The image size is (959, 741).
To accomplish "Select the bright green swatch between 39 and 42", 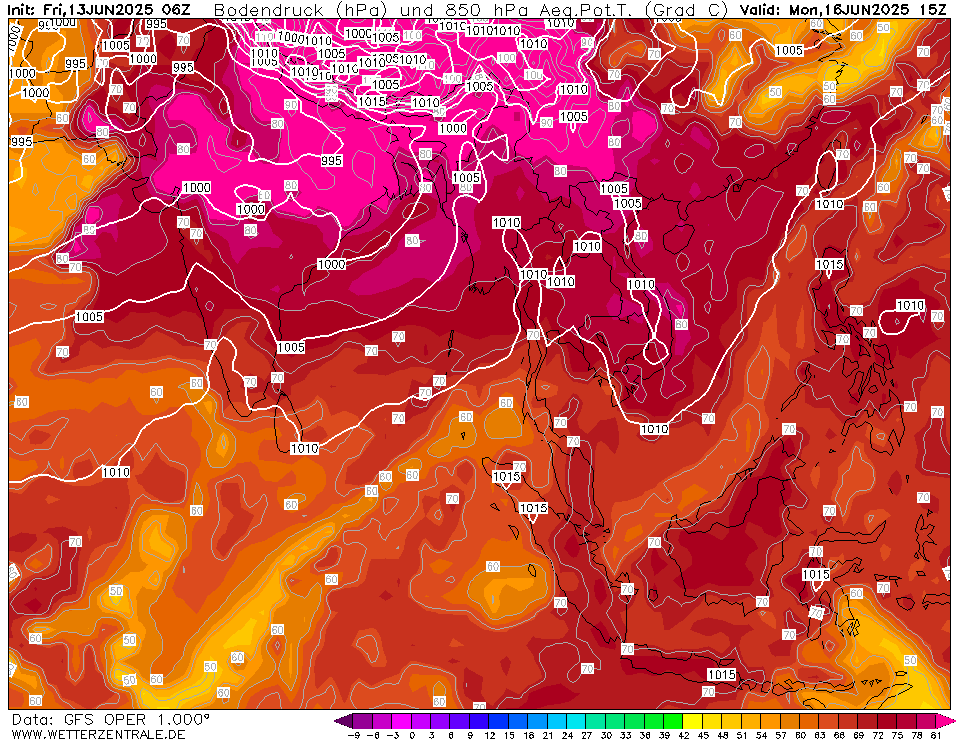I will pos(673,720).
